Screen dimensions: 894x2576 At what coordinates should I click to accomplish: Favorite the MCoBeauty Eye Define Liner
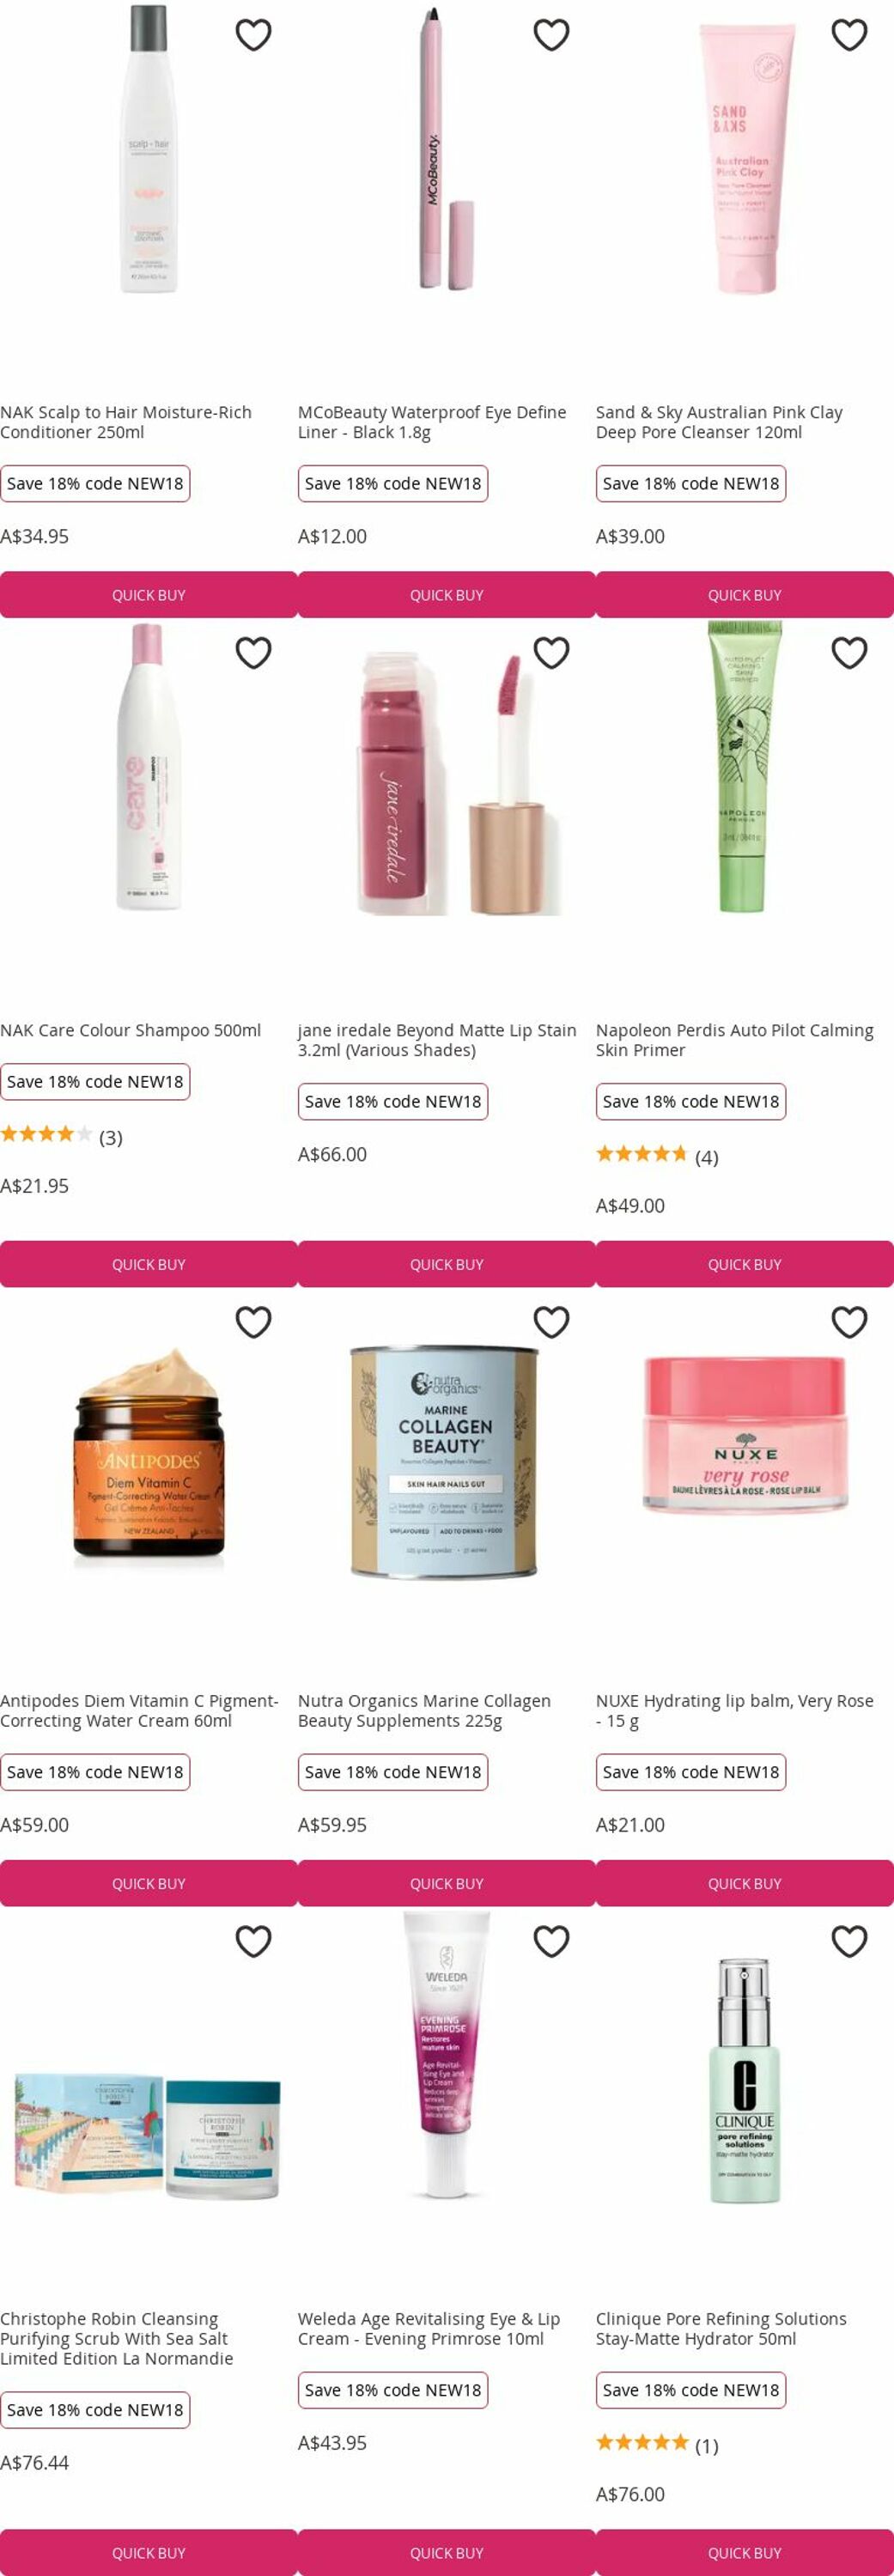pos(551,35)
